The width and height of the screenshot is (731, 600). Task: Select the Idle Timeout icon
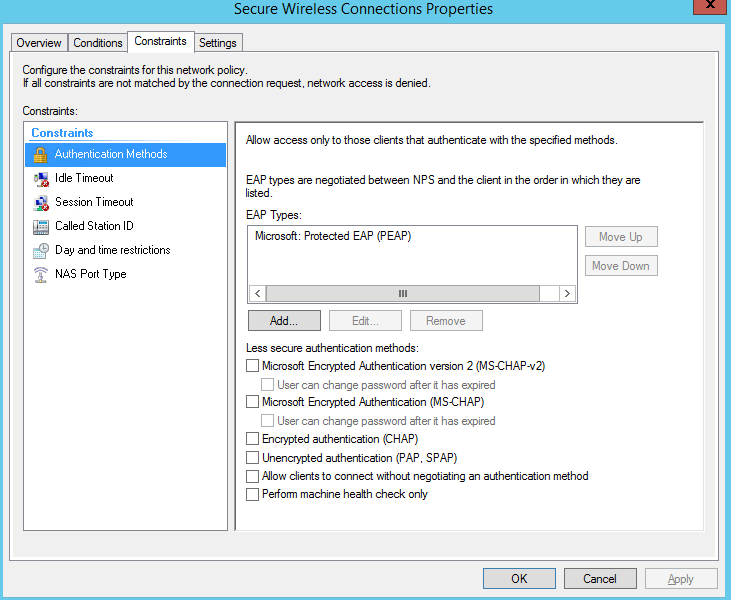(40, 179)
